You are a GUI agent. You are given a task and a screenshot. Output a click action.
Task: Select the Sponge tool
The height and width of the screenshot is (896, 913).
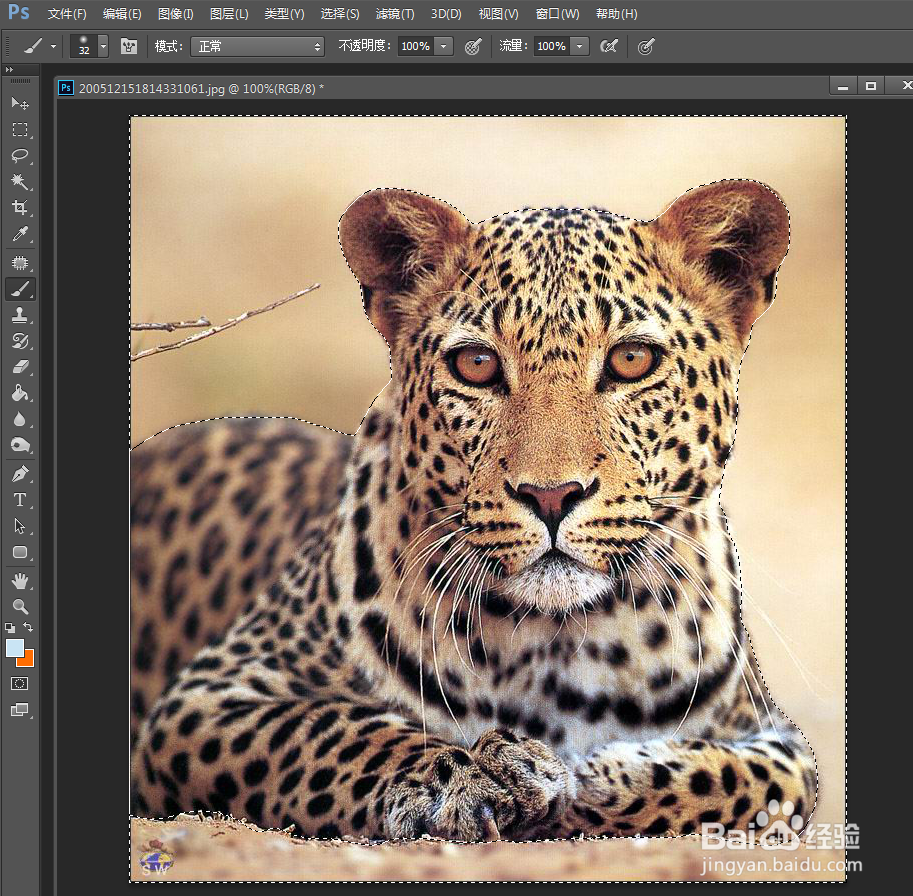20,445
